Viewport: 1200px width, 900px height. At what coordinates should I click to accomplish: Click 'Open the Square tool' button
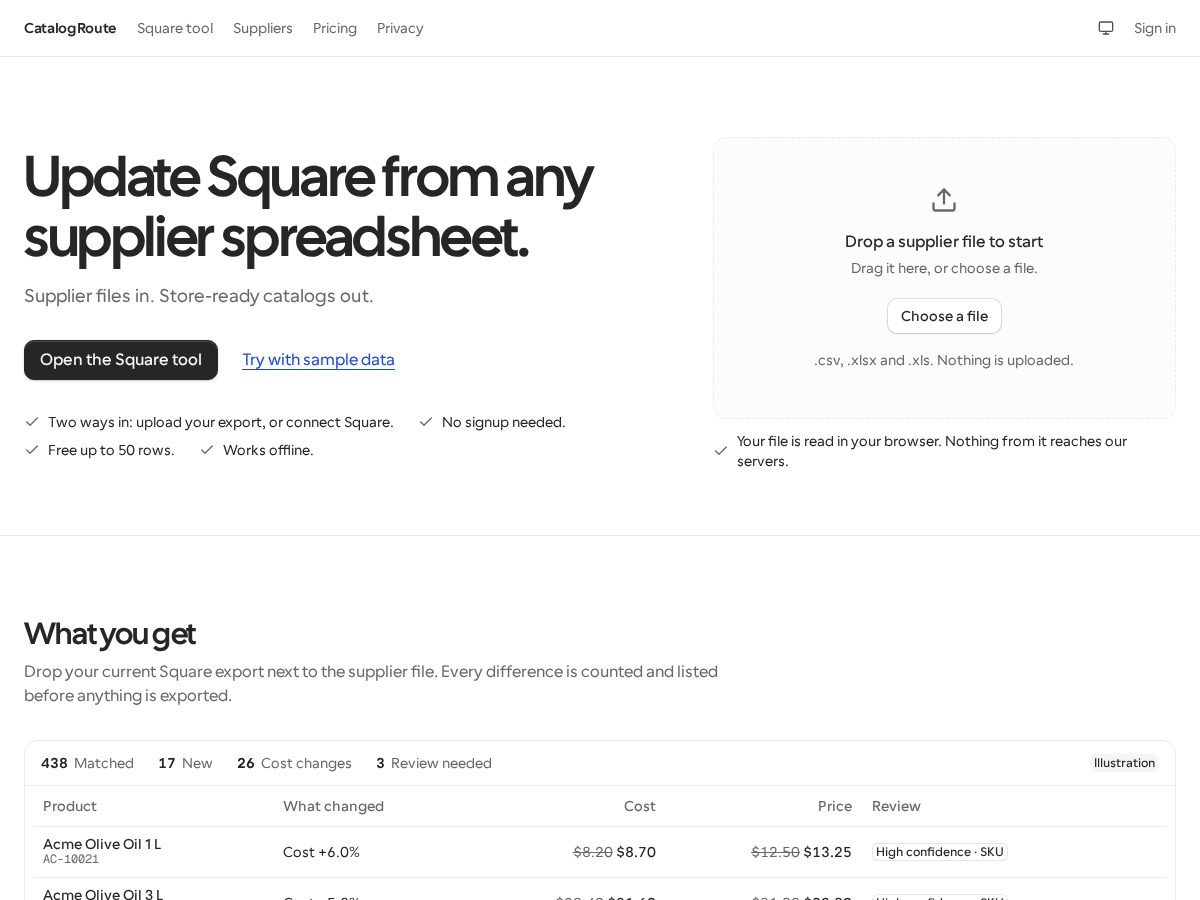[x=121, y=360]
